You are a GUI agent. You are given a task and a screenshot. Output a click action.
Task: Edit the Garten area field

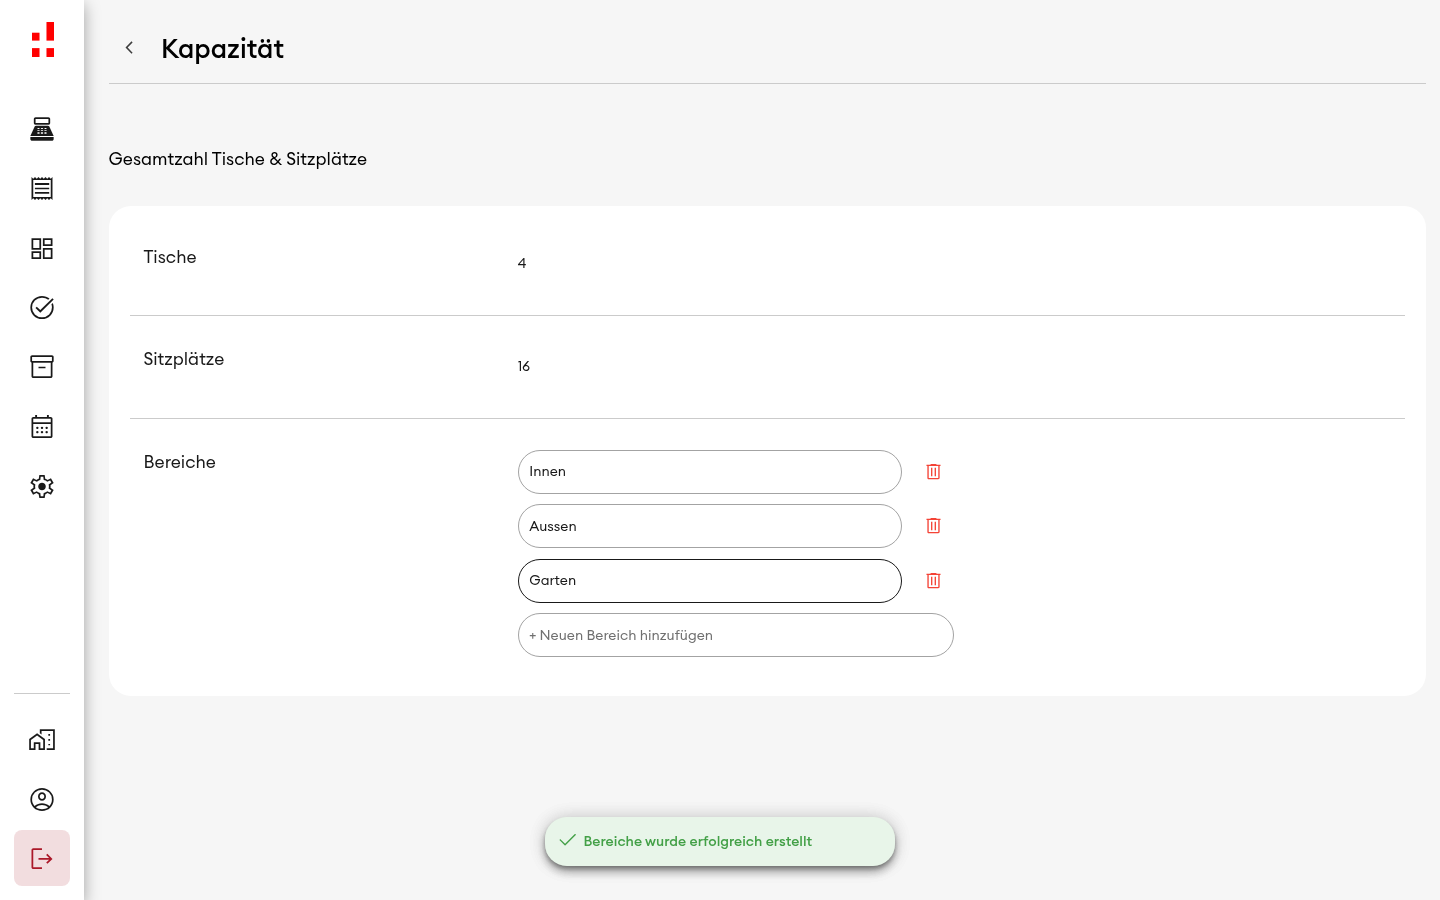pos(710,581)
